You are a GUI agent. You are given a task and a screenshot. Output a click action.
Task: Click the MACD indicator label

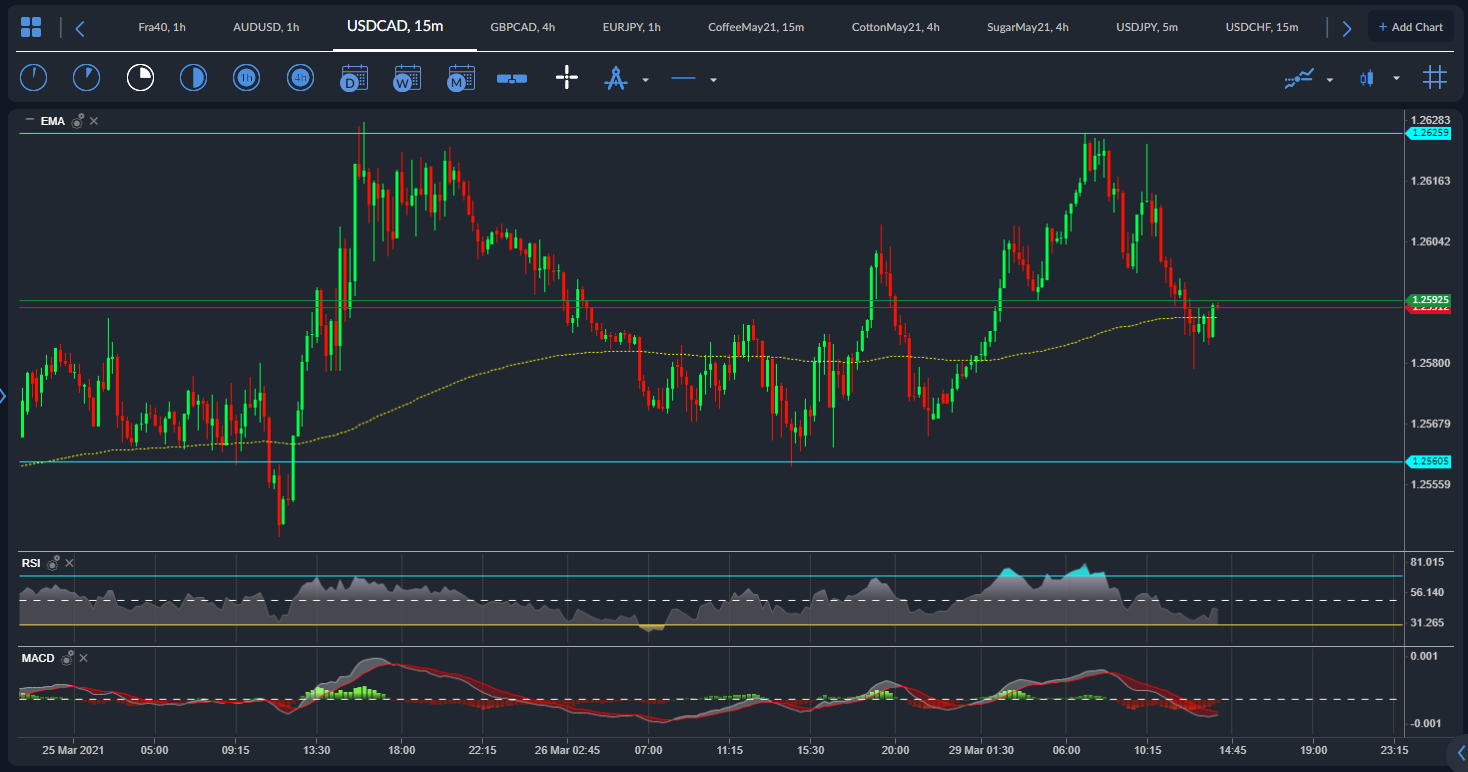pyautogui.click(x=38, y=658)
